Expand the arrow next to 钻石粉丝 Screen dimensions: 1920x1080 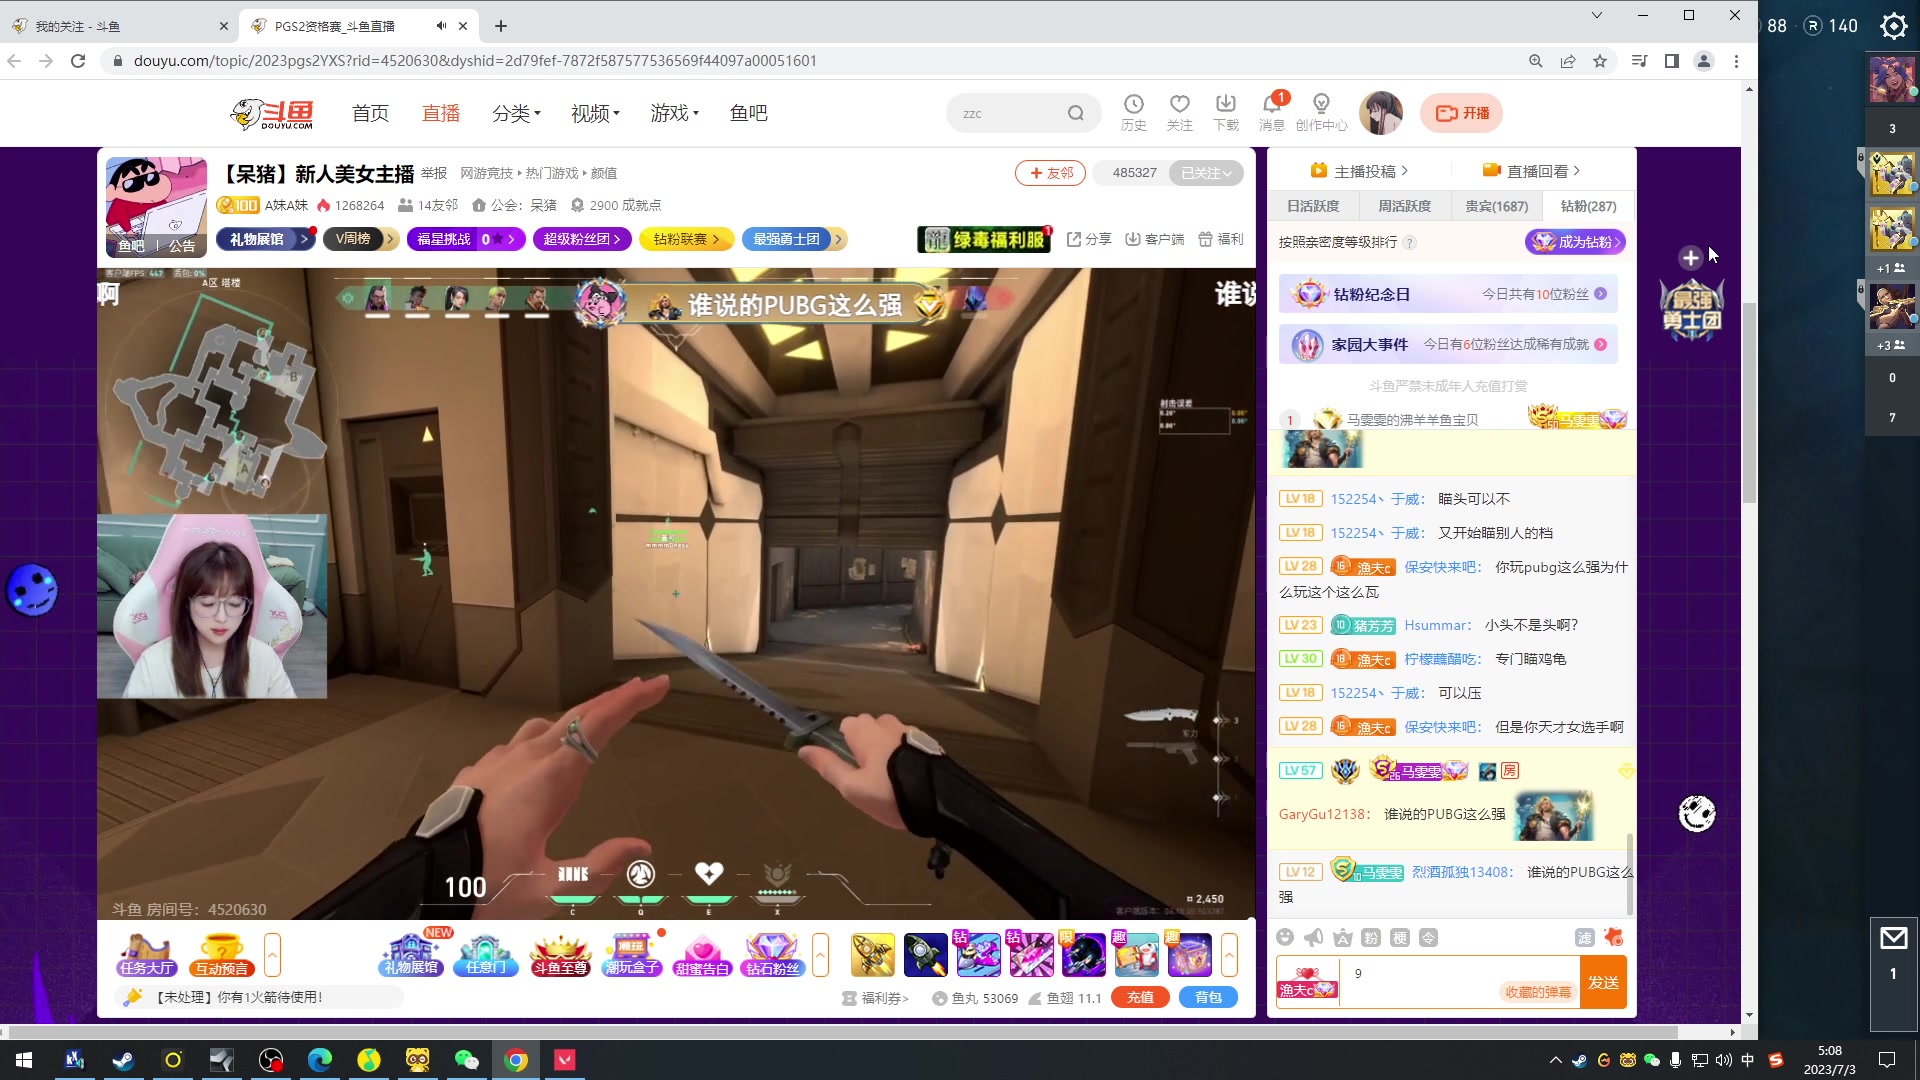coord(820,955)
